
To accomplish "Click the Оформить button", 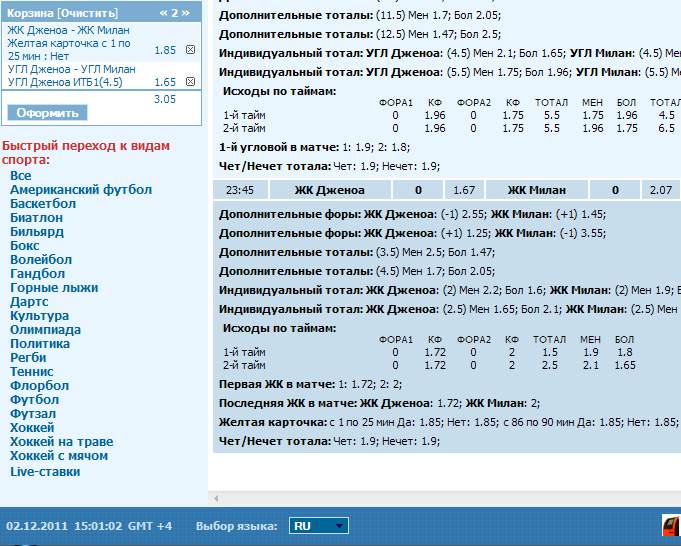I will [47, 113].
